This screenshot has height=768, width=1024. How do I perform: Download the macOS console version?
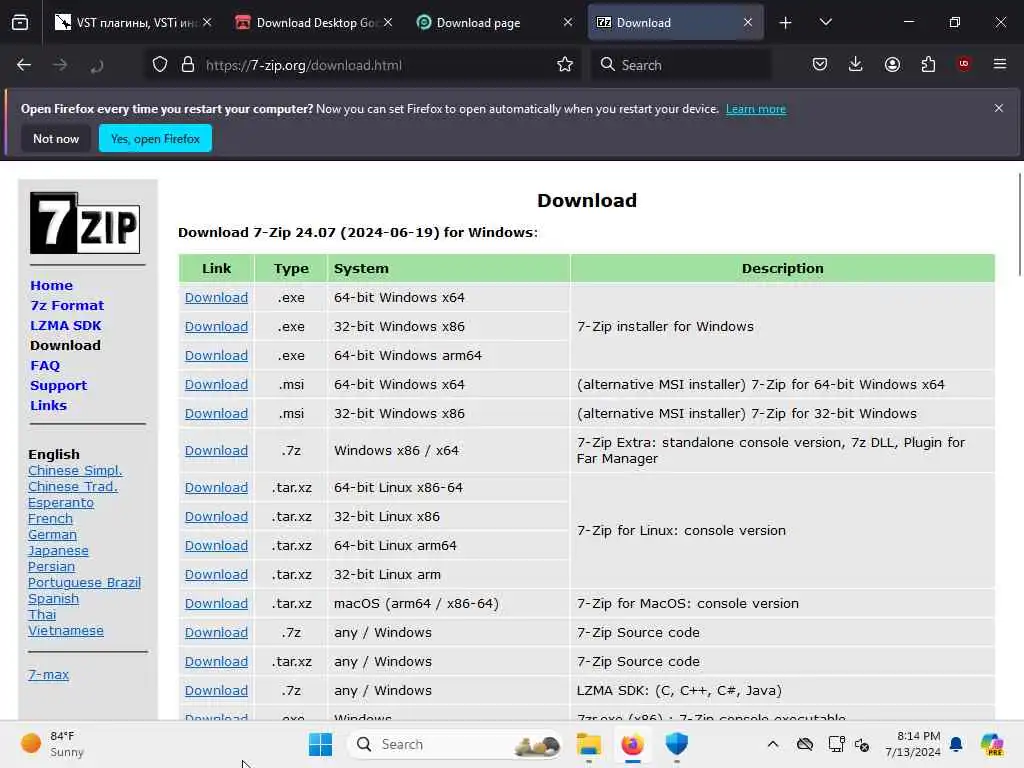pos(216,604)
